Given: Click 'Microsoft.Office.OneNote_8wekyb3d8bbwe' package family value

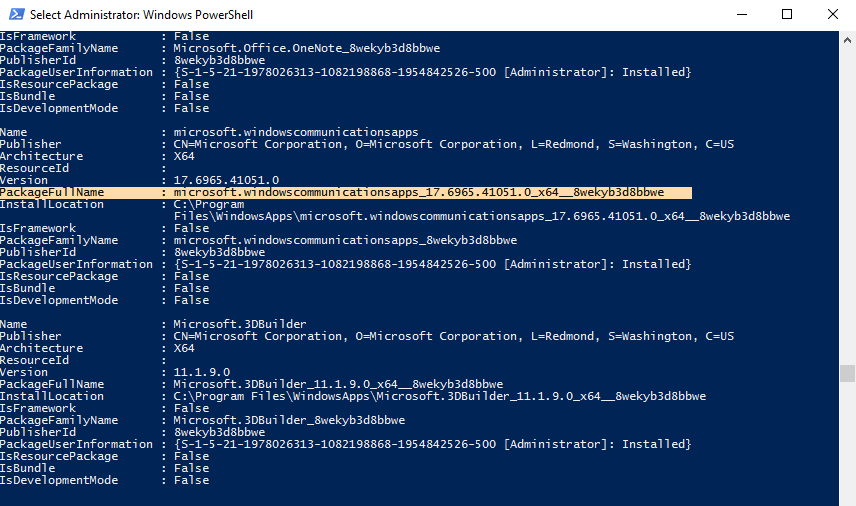Looking at the screenshot, I should pyautogui.click(x=307, y=48).
